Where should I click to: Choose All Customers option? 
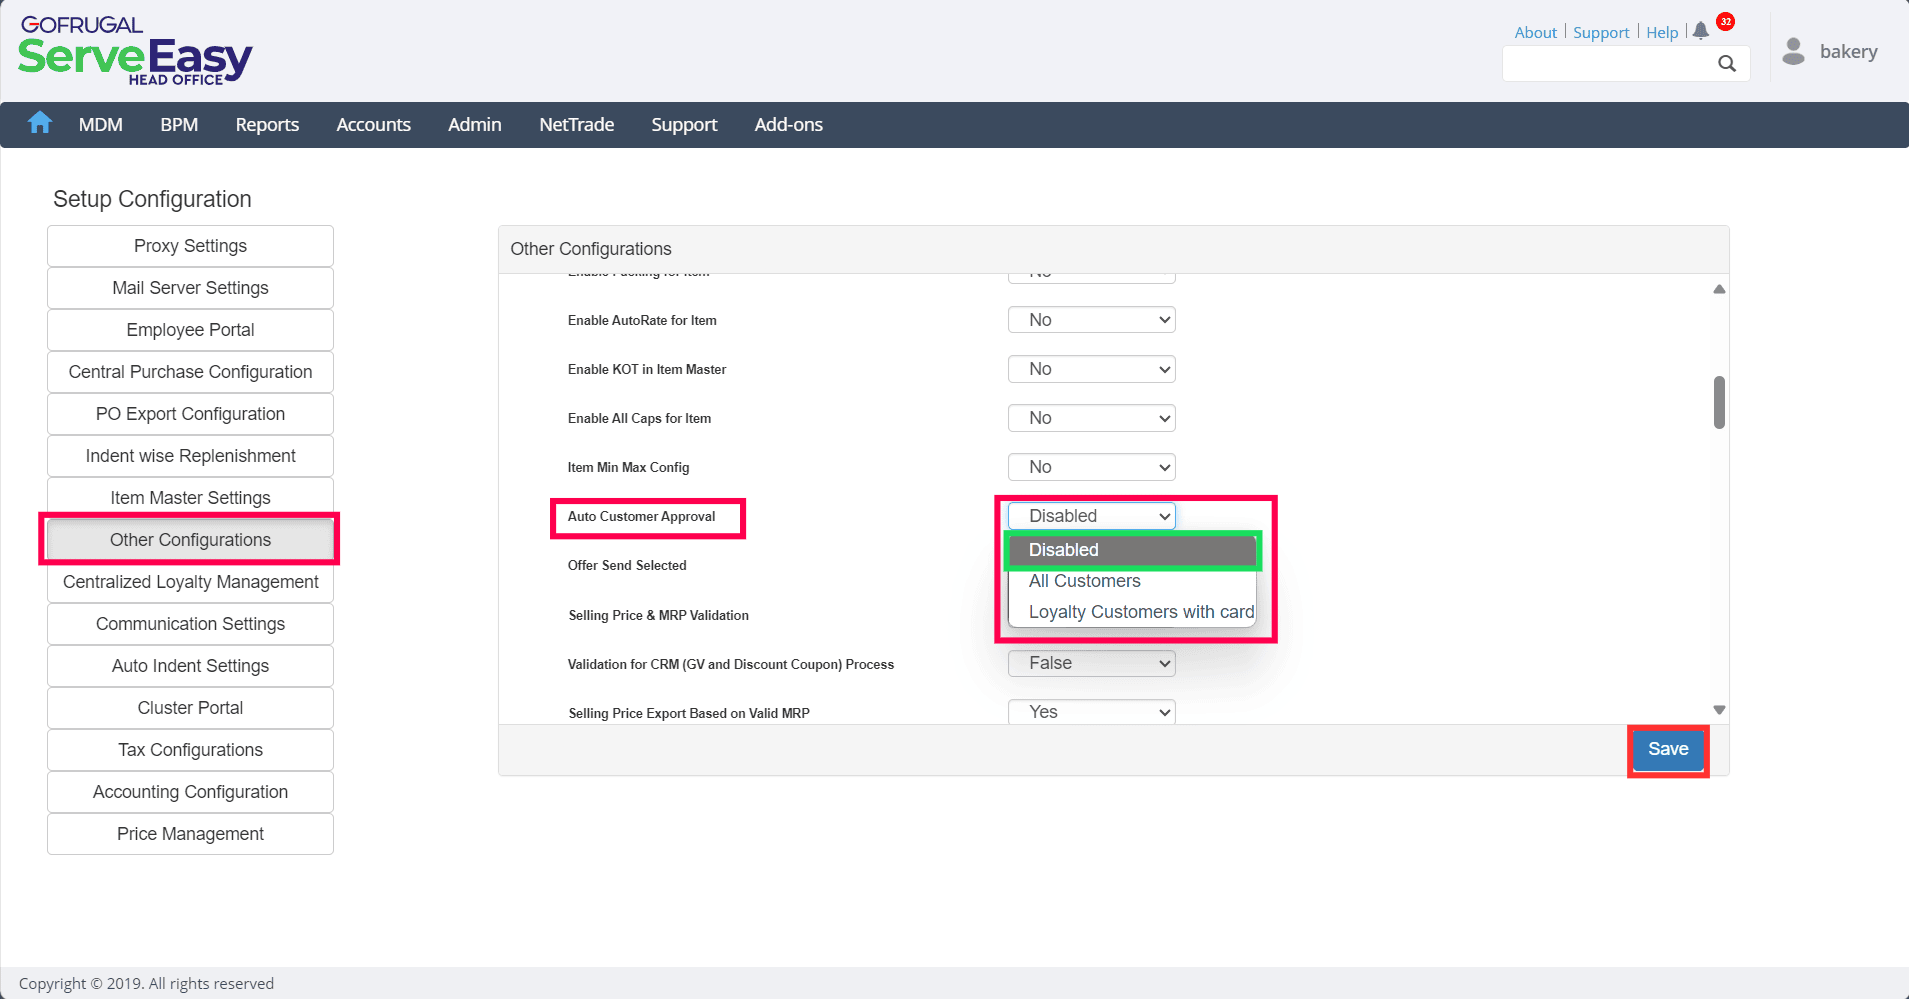[1132, 581]
